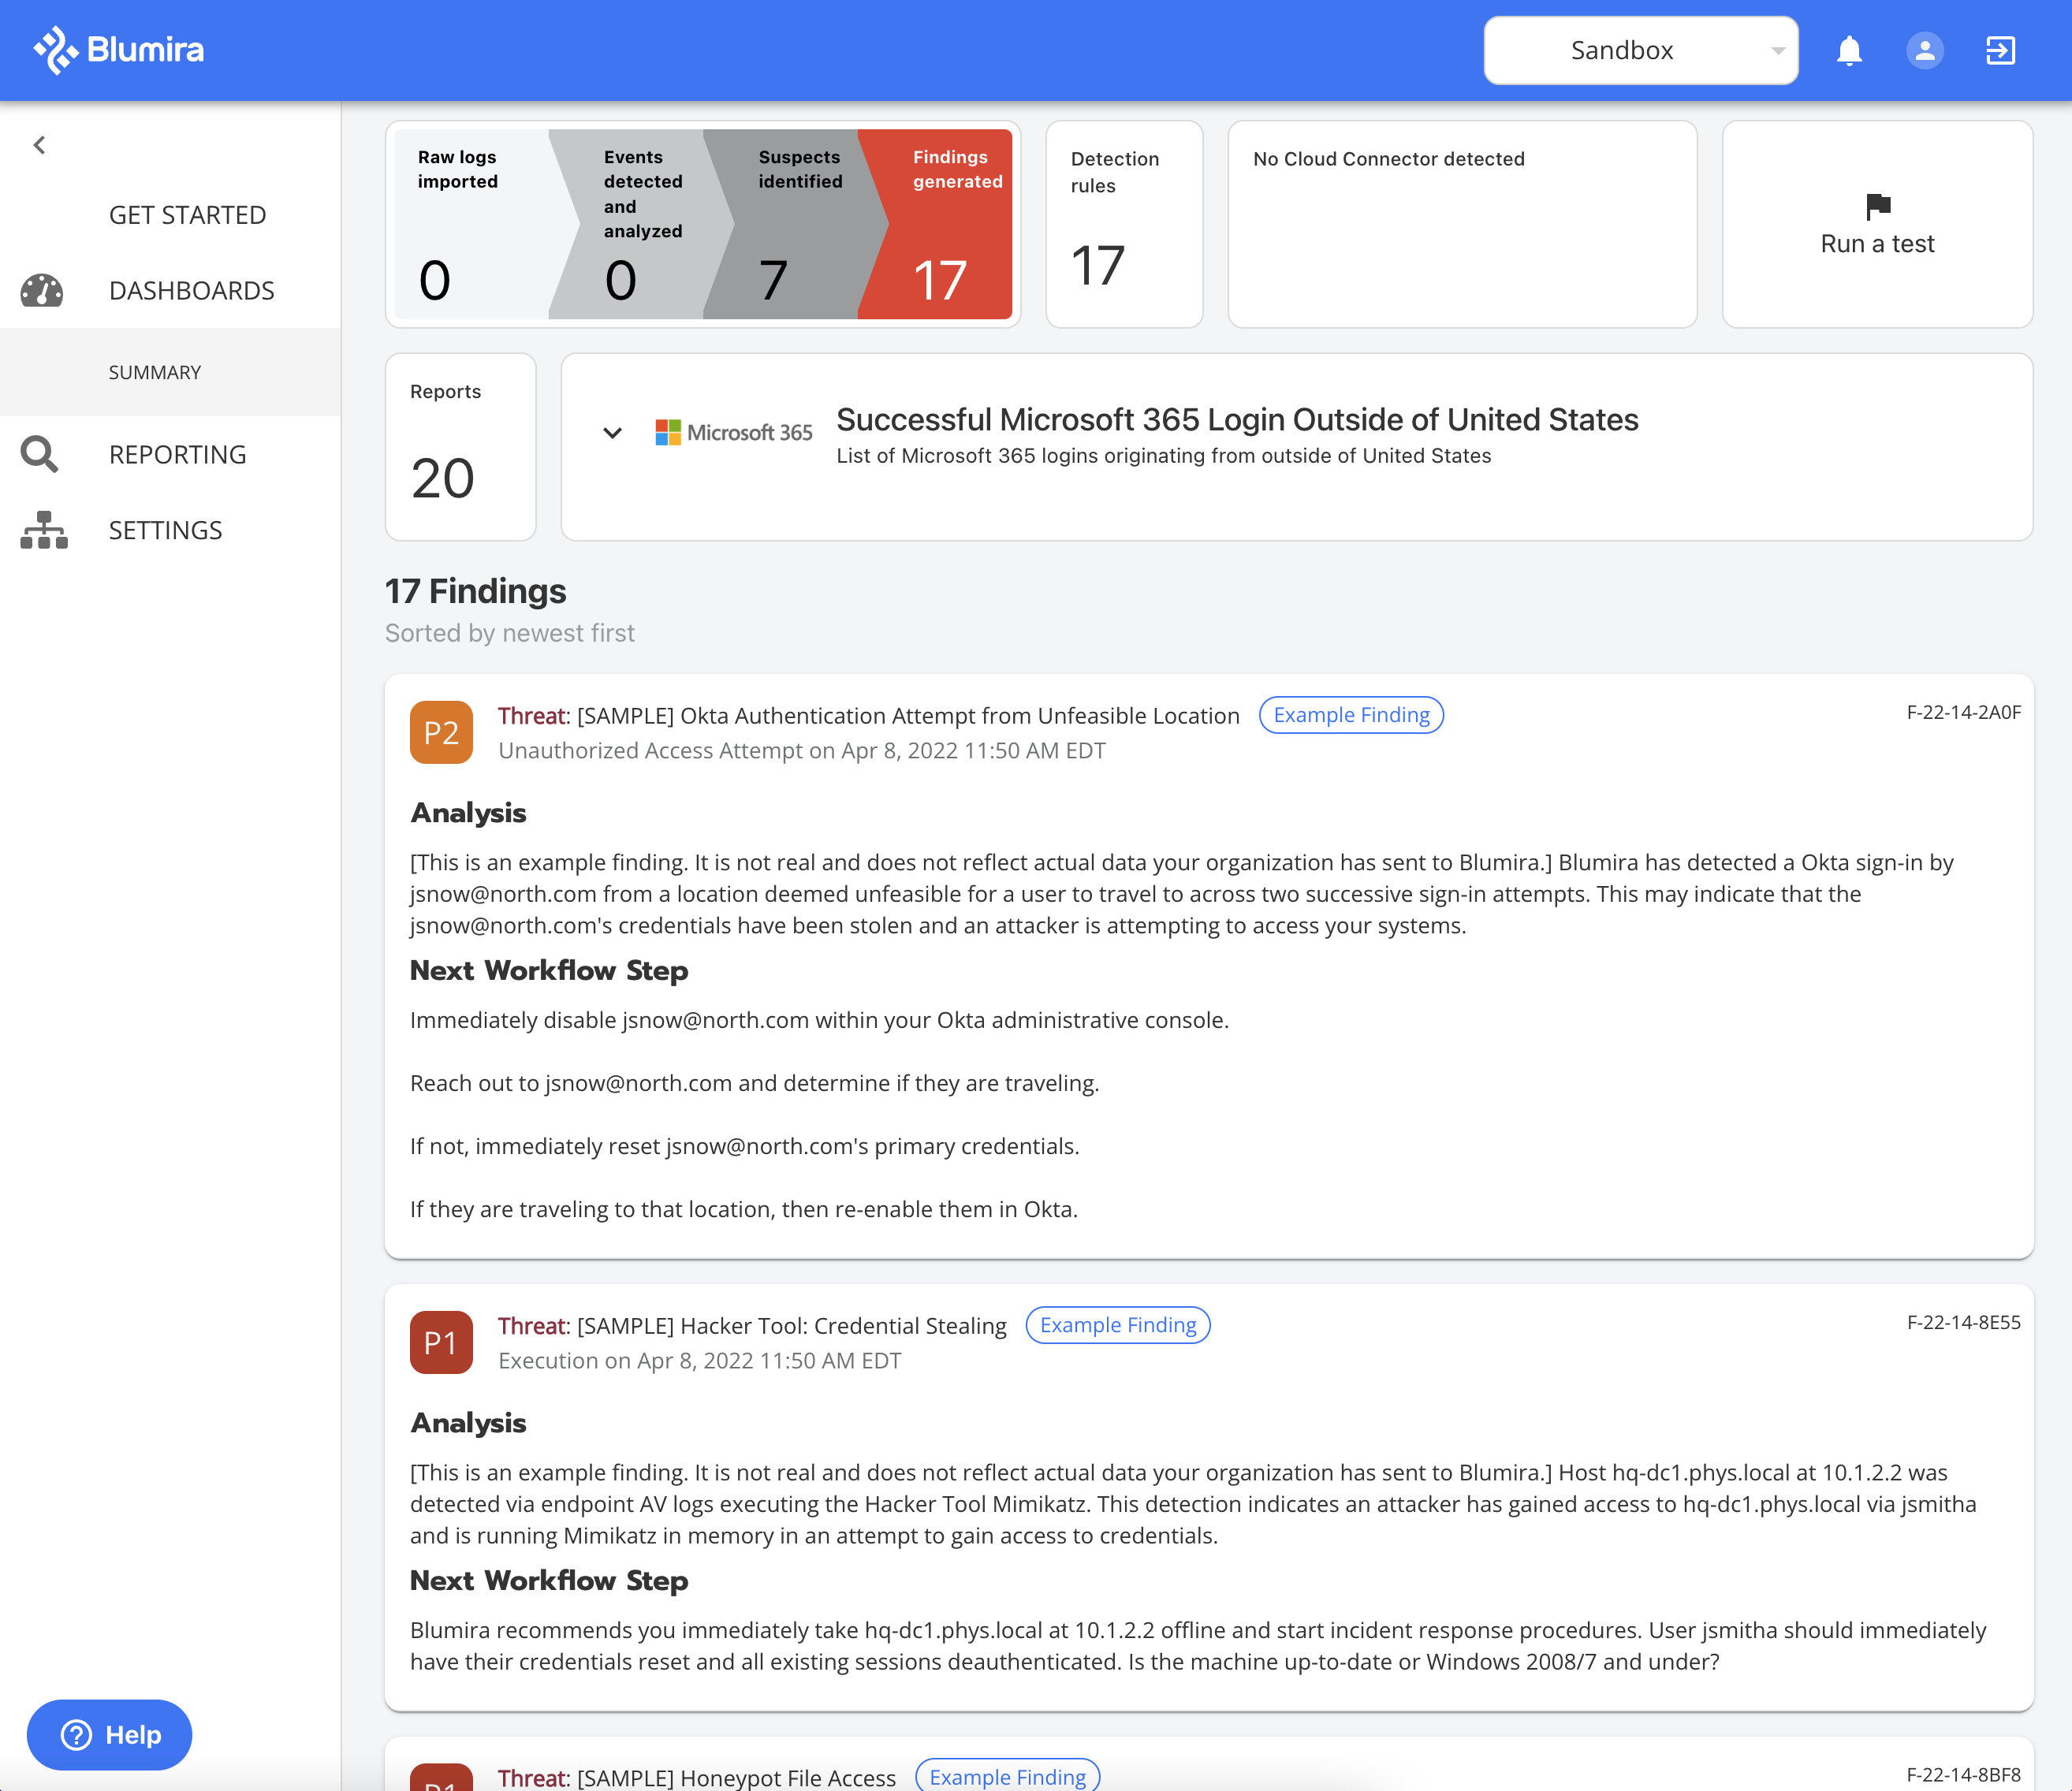Select the Summary menu item

(x=155, y=372)
